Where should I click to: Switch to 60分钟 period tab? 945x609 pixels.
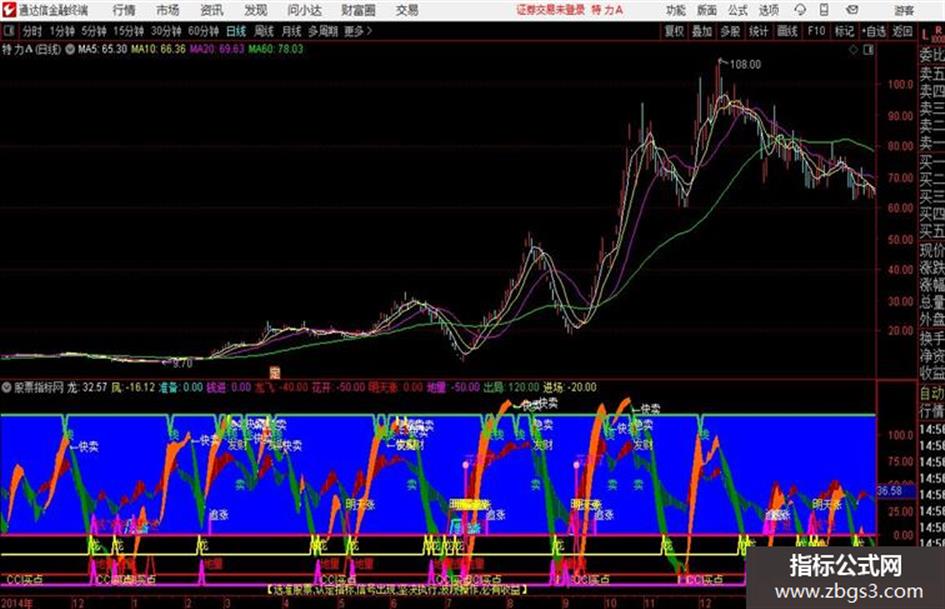[x=204, y=31]
